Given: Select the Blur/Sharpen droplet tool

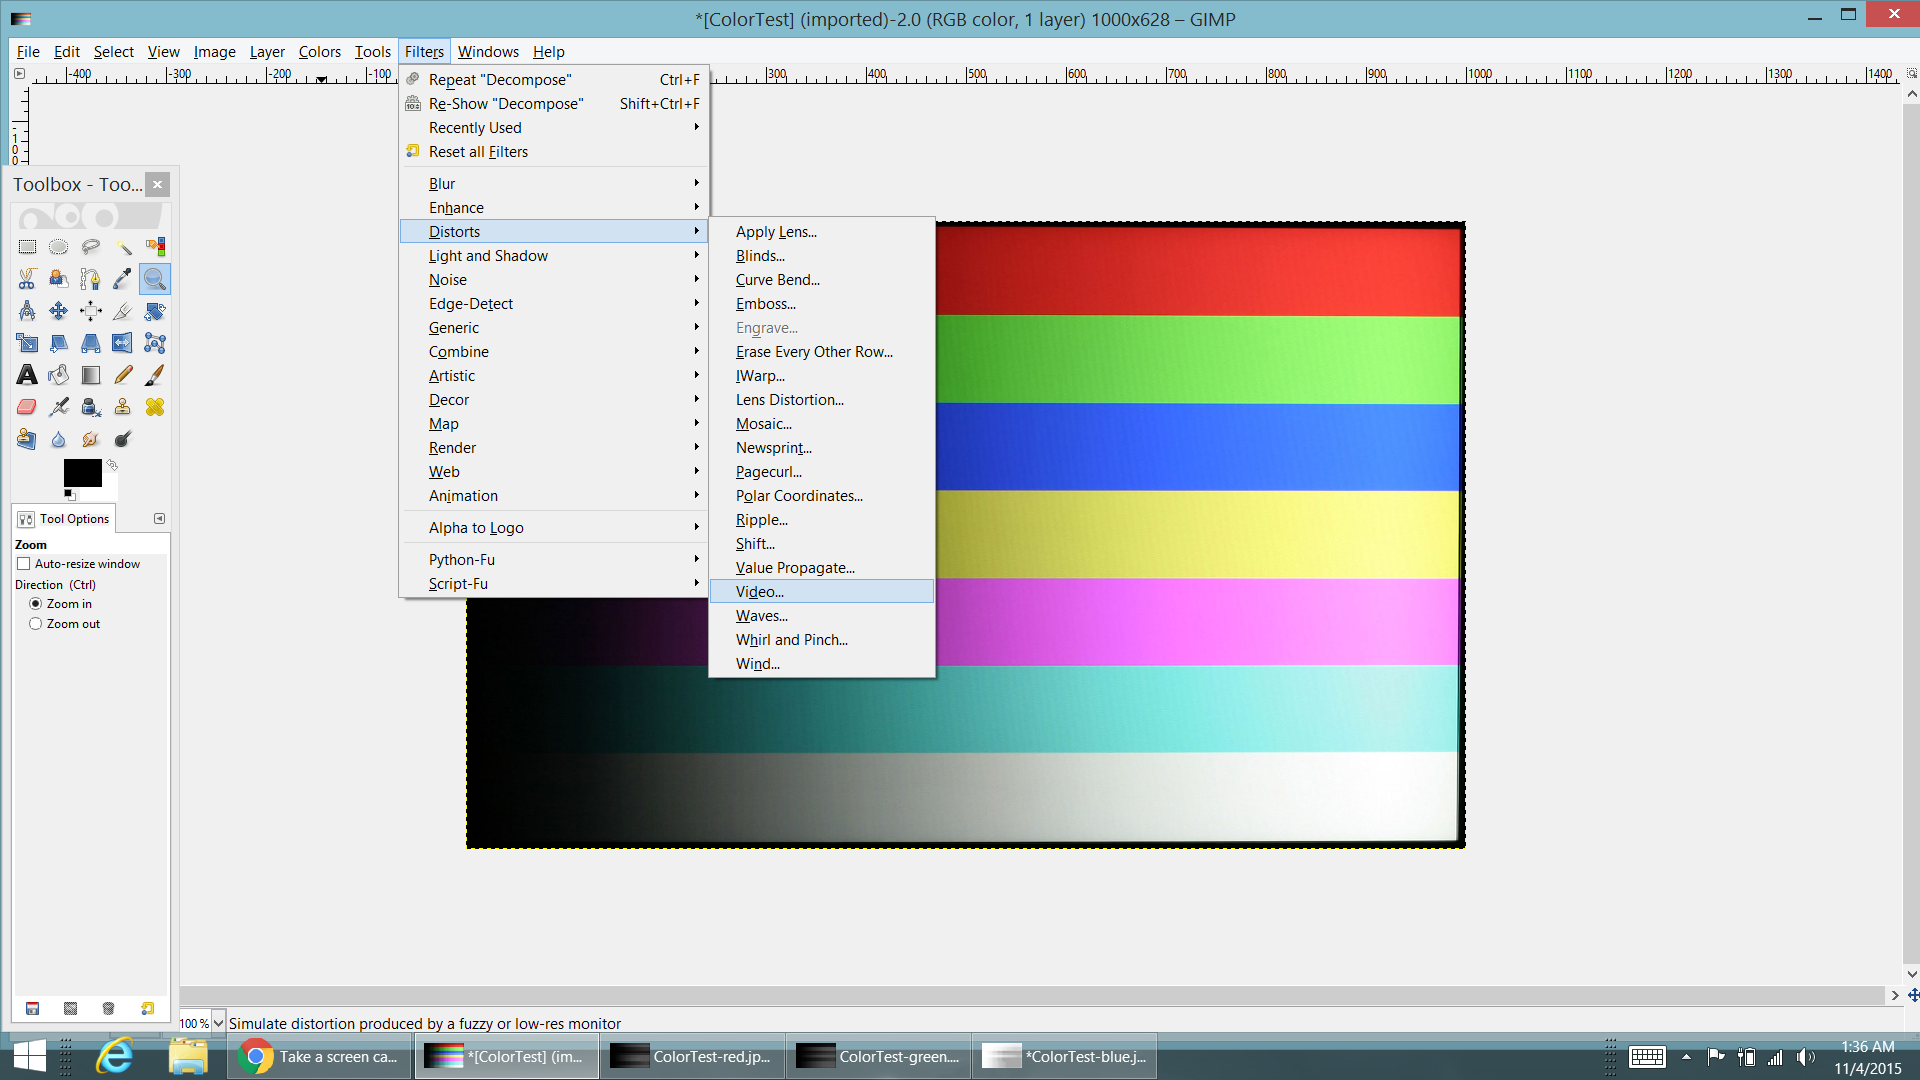Looking at the screenshot, I should coord(59,439).
